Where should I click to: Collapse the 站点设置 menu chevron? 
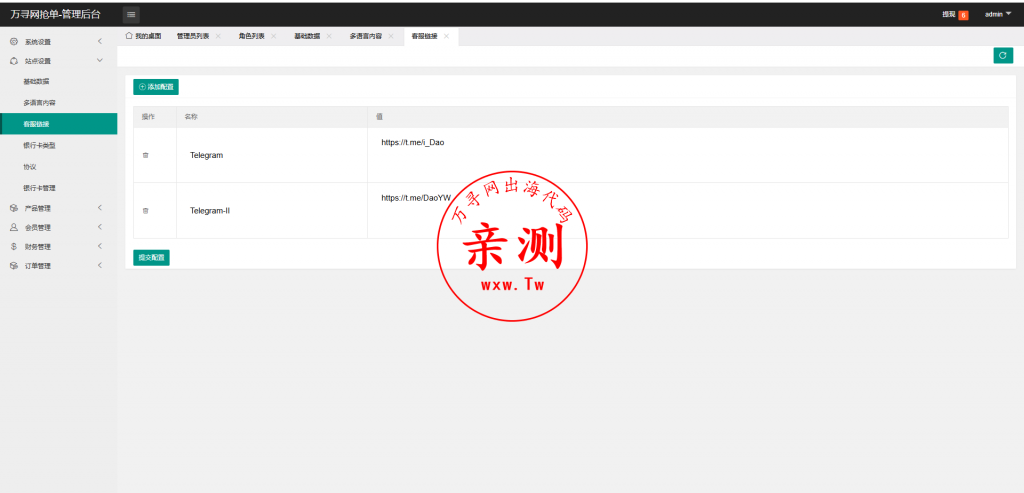(x=99, y=61)
